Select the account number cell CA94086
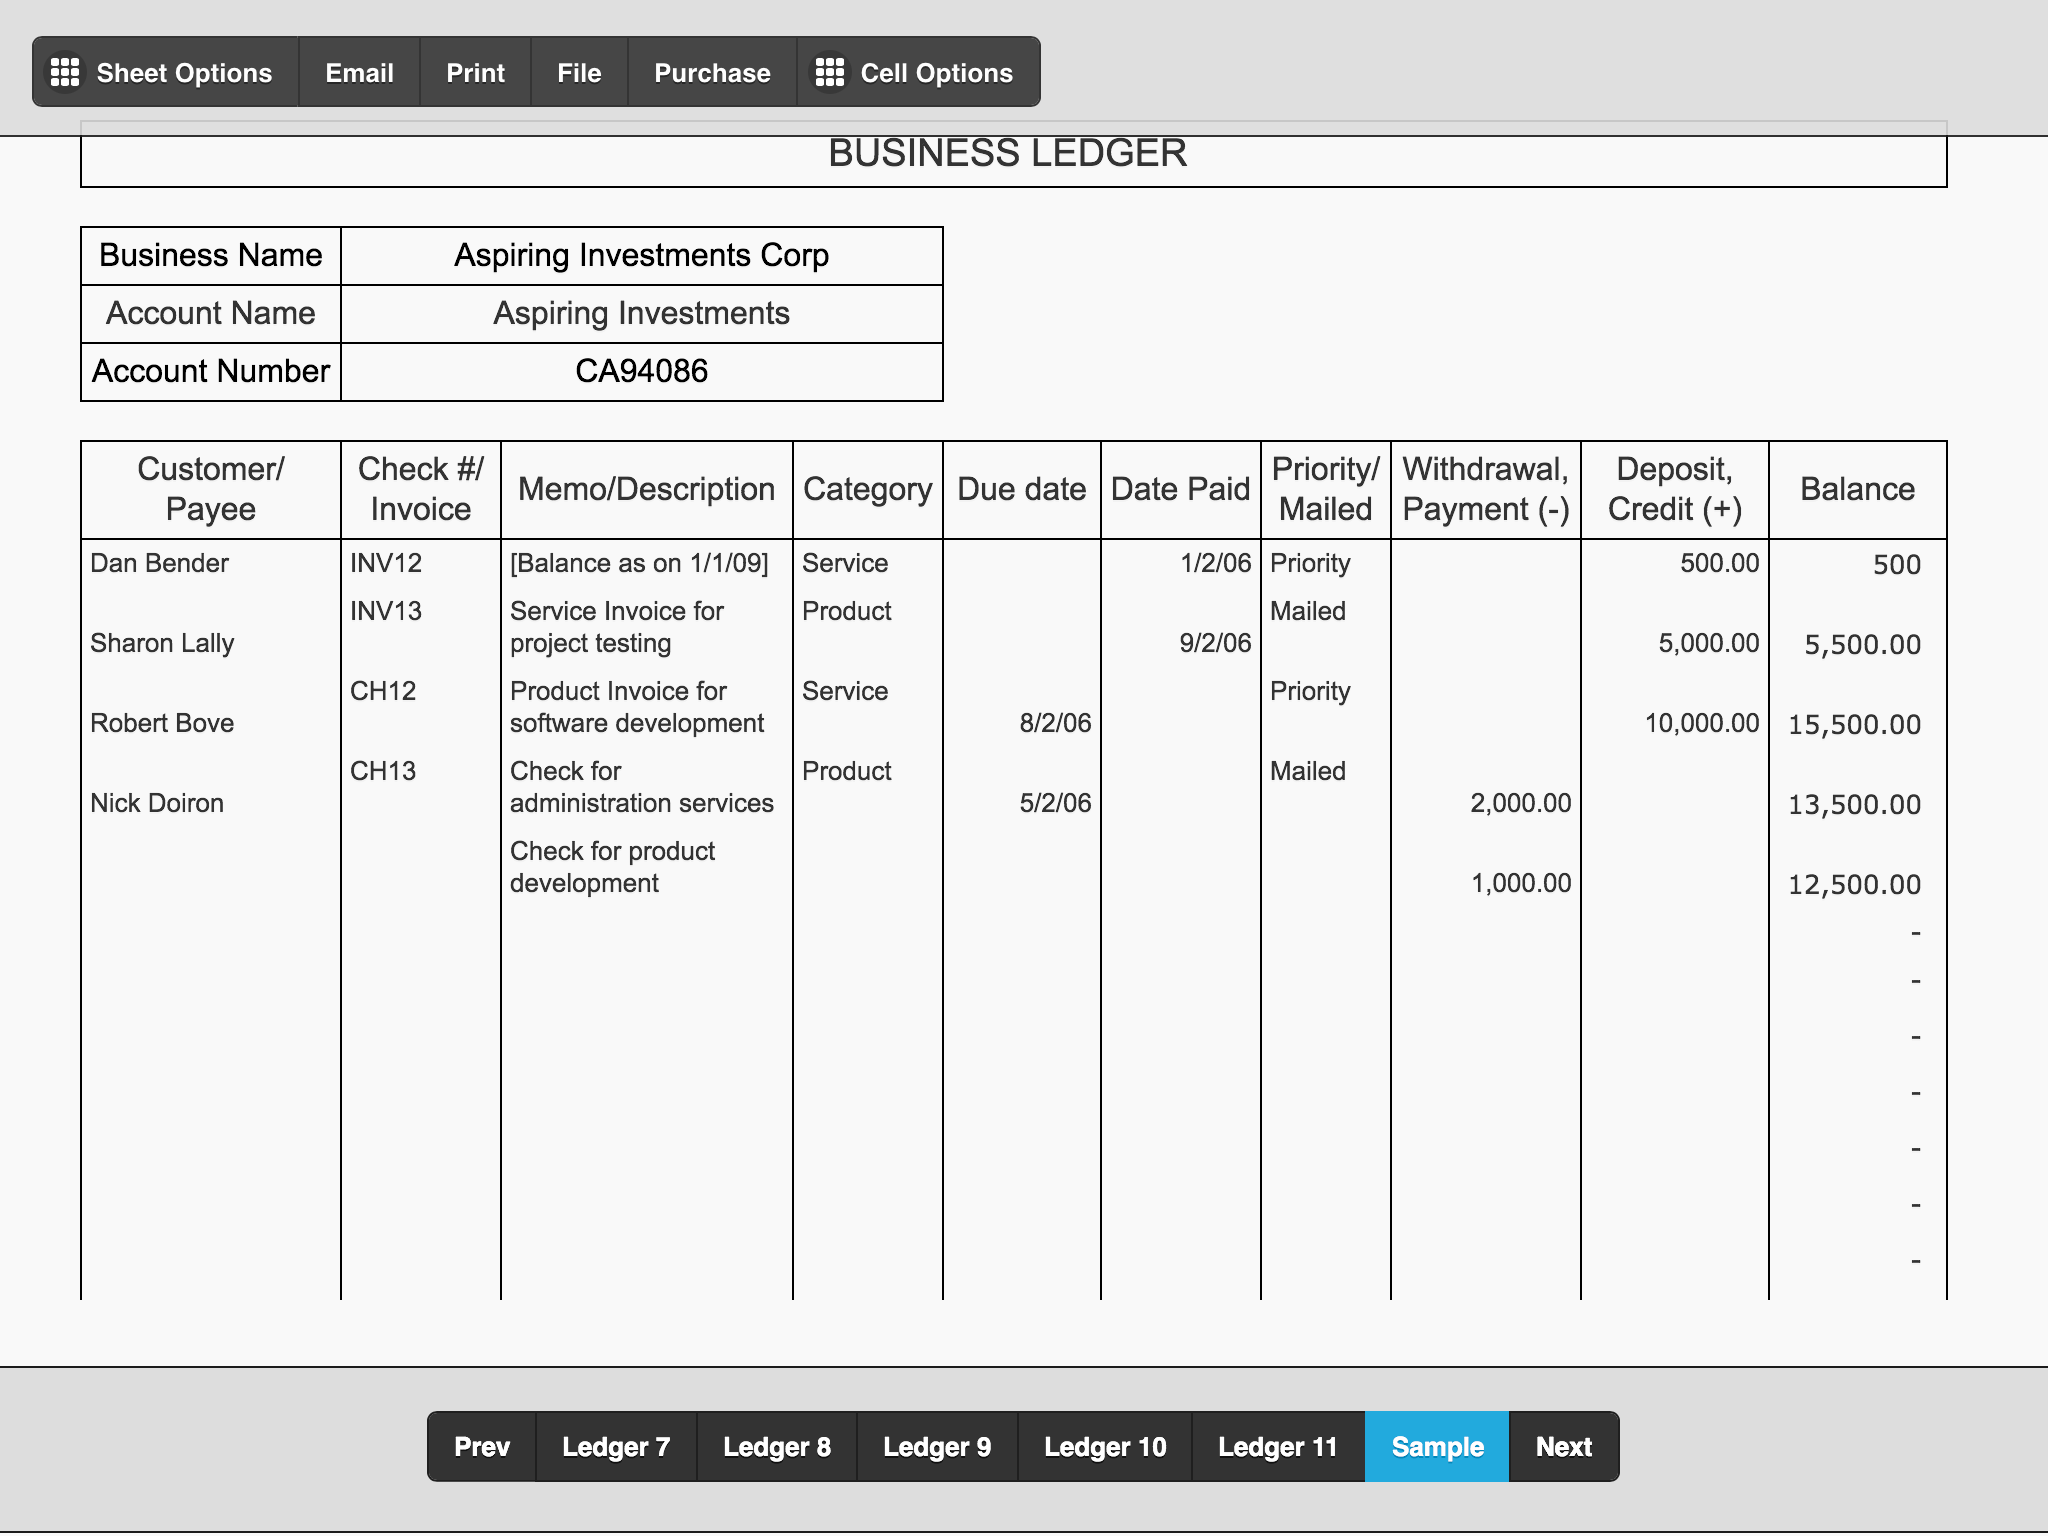Viewport: 2048px width, 1536px height. [641, 372]
